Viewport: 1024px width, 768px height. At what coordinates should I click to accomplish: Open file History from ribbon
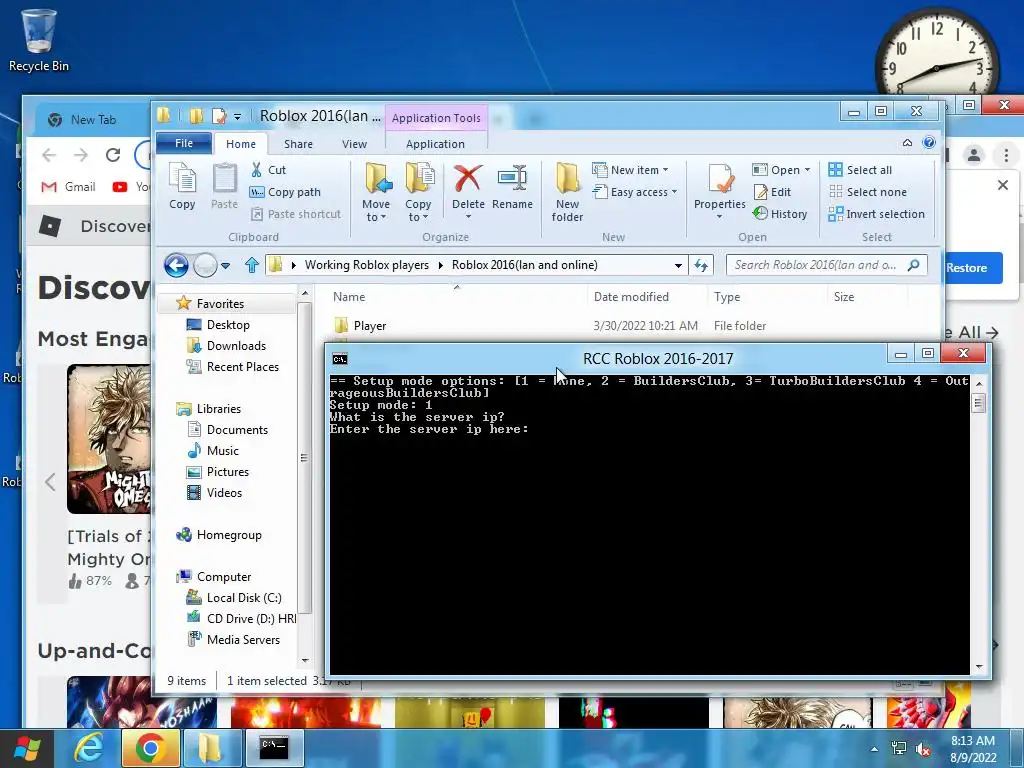[780, 214]
